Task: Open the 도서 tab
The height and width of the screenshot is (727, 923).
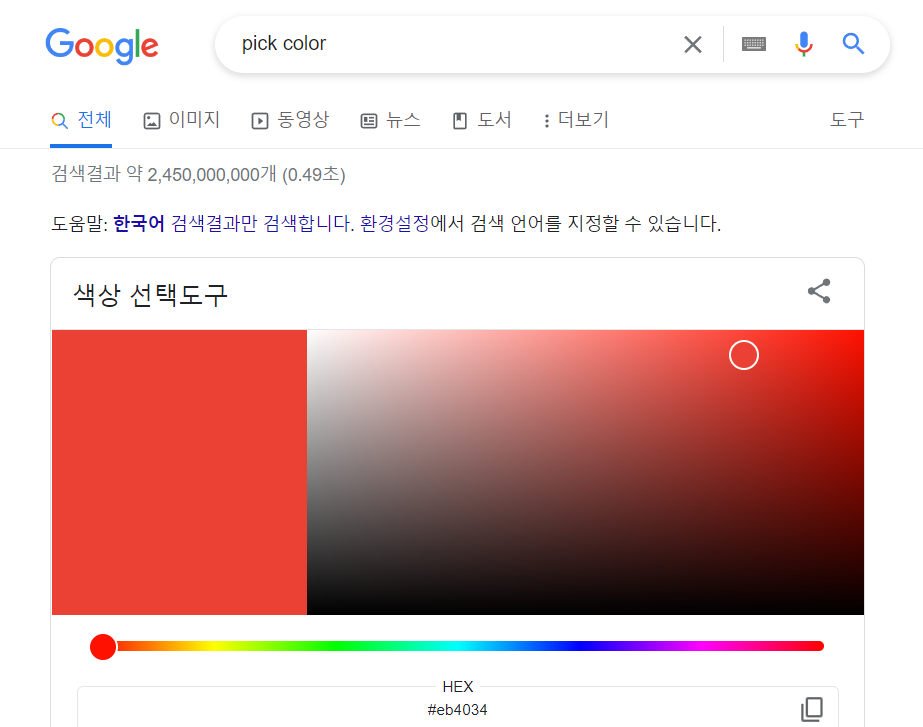Action: click(482, 120)
